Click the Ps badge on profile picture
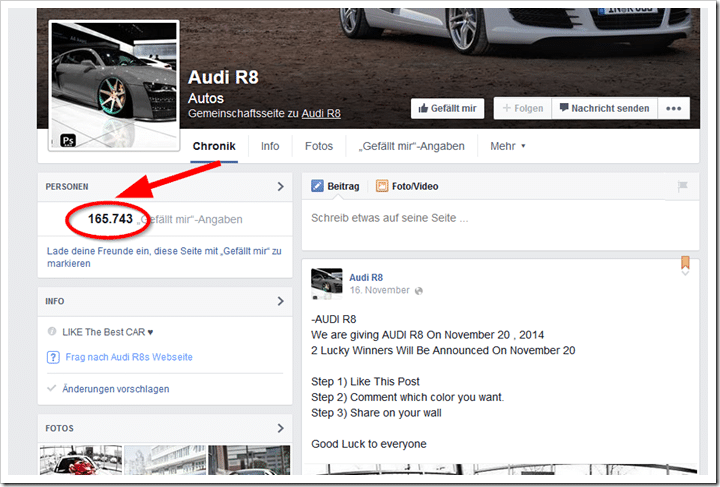 click(68, 140)
